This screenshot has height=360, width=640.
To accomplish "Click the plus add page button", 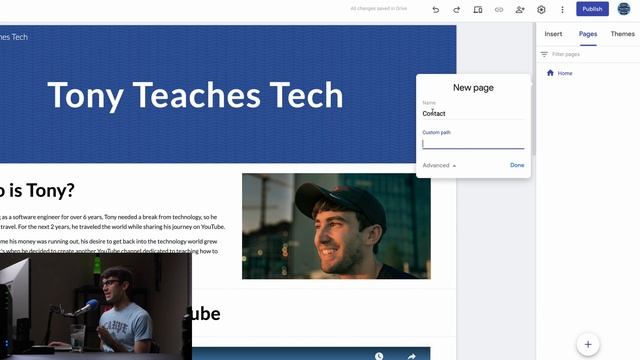I will coord(588,344).
